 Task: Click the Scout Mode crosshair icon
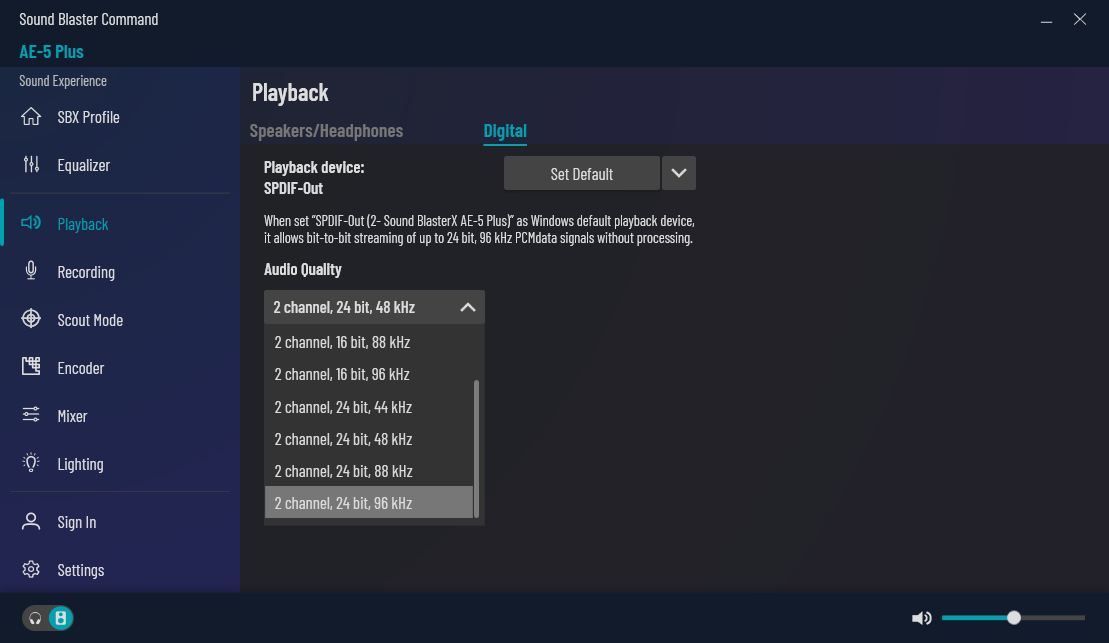[31, 318]
